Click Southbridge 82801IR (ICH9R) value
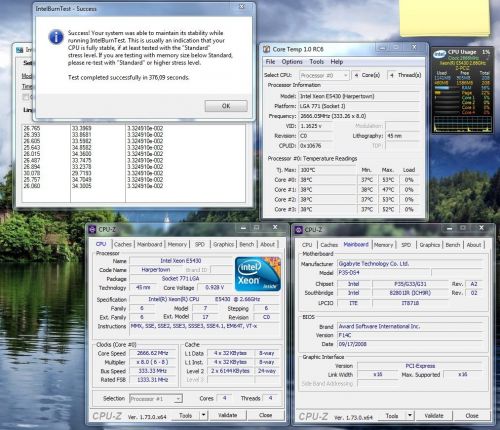Image resolution: width=500 pixels, height=430 pixels. [410, 293]
